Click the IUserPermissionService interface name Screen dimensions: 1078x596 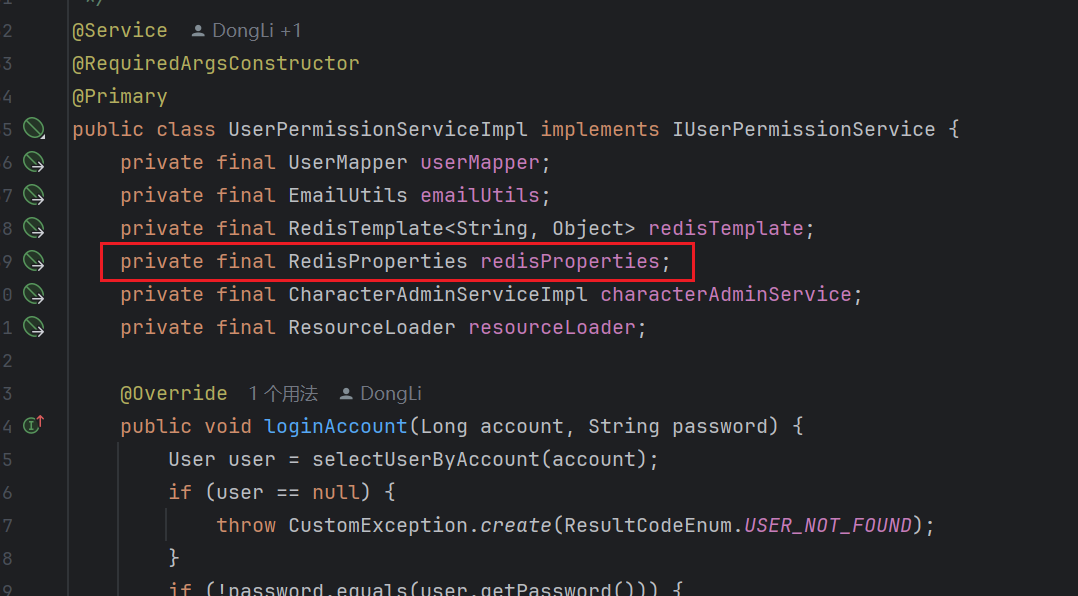point(803,129)
